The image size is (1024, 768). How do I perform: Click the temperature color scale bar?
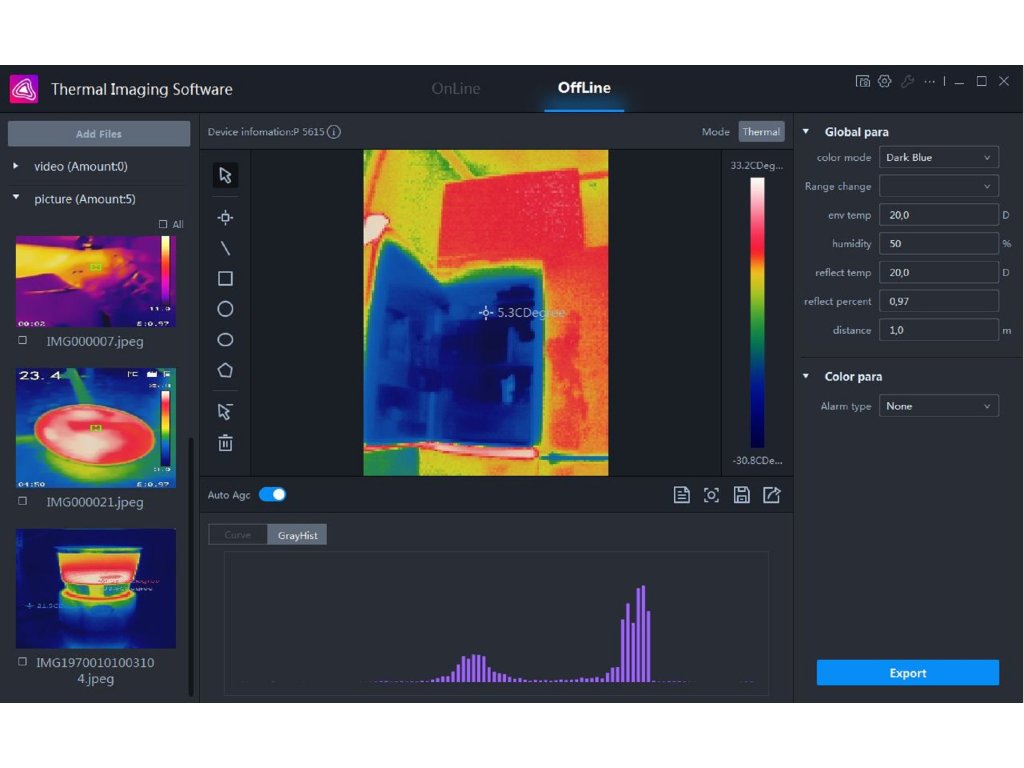pos(757,312)
